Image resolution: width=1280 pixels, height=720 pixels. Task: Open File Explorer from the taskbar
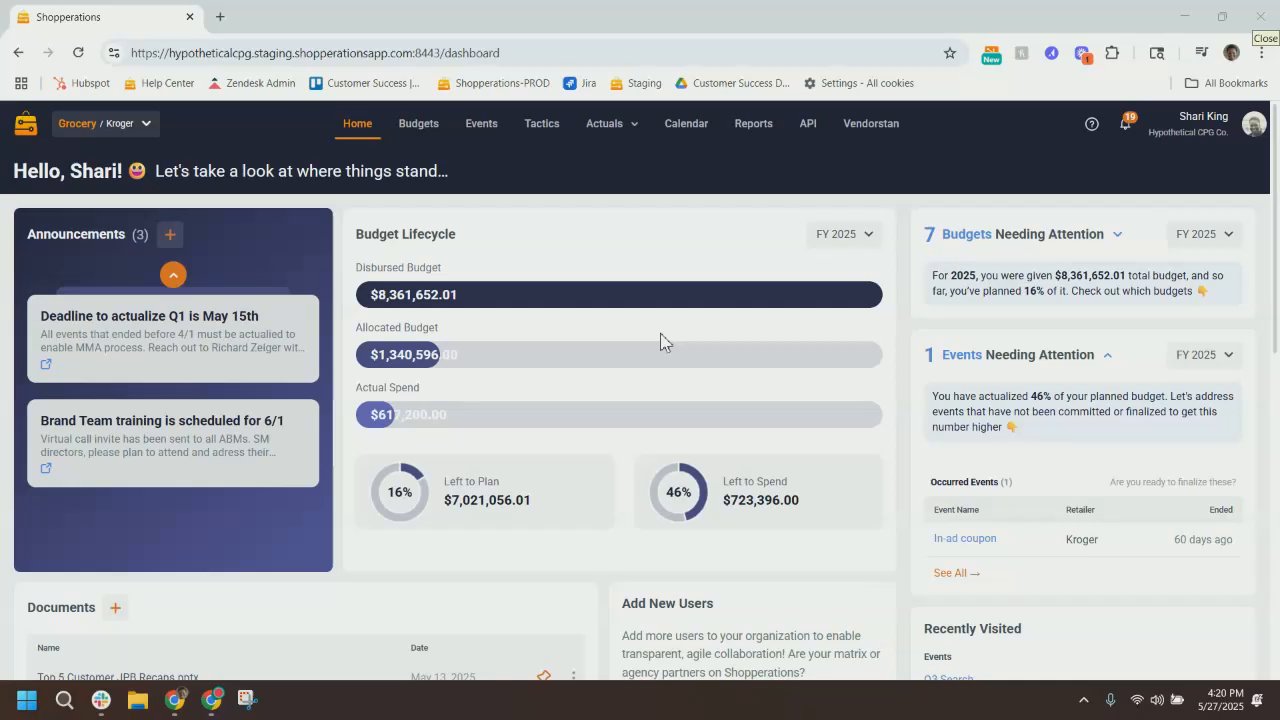(138, 700)
